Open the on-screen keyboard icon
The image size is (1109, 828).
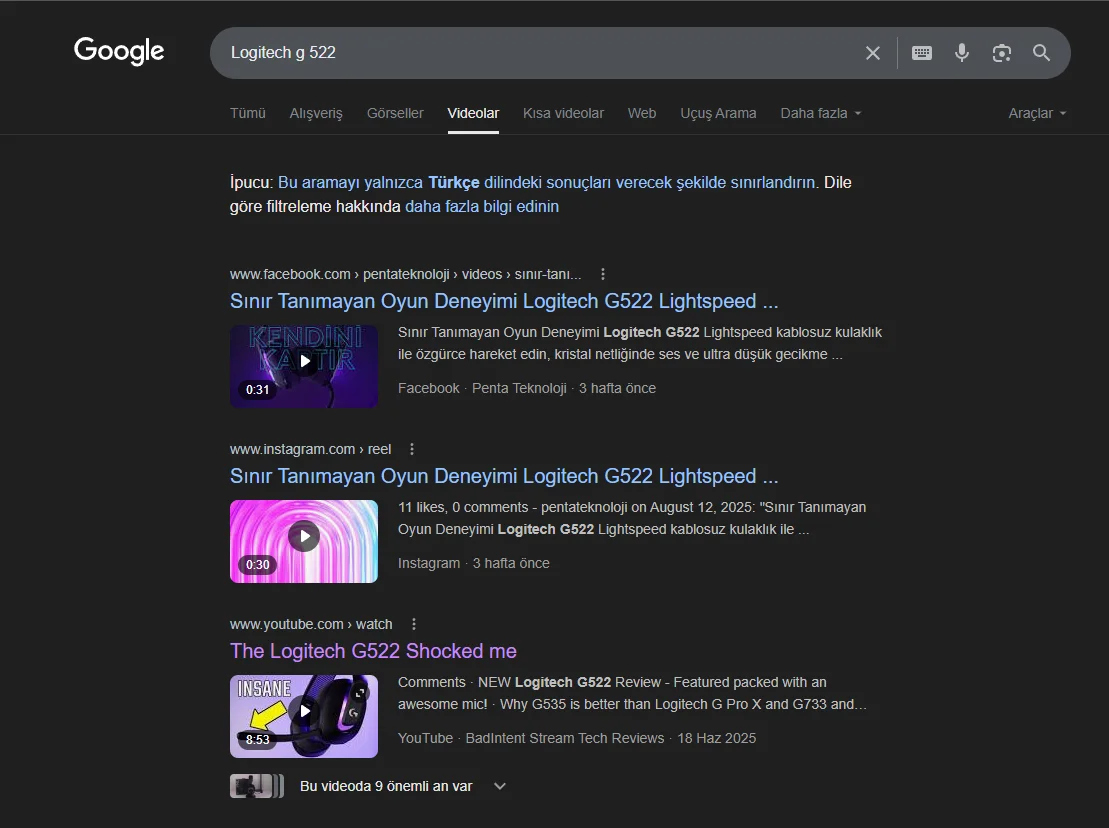click(922, 53)
